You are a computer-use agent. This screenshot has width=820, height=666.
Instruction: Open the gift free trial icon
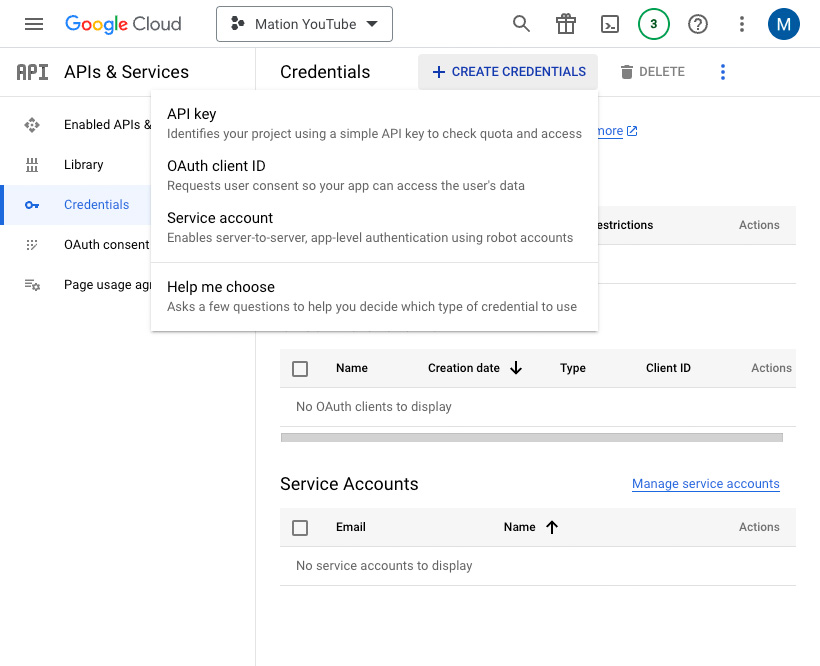click(x=566, y=24)
